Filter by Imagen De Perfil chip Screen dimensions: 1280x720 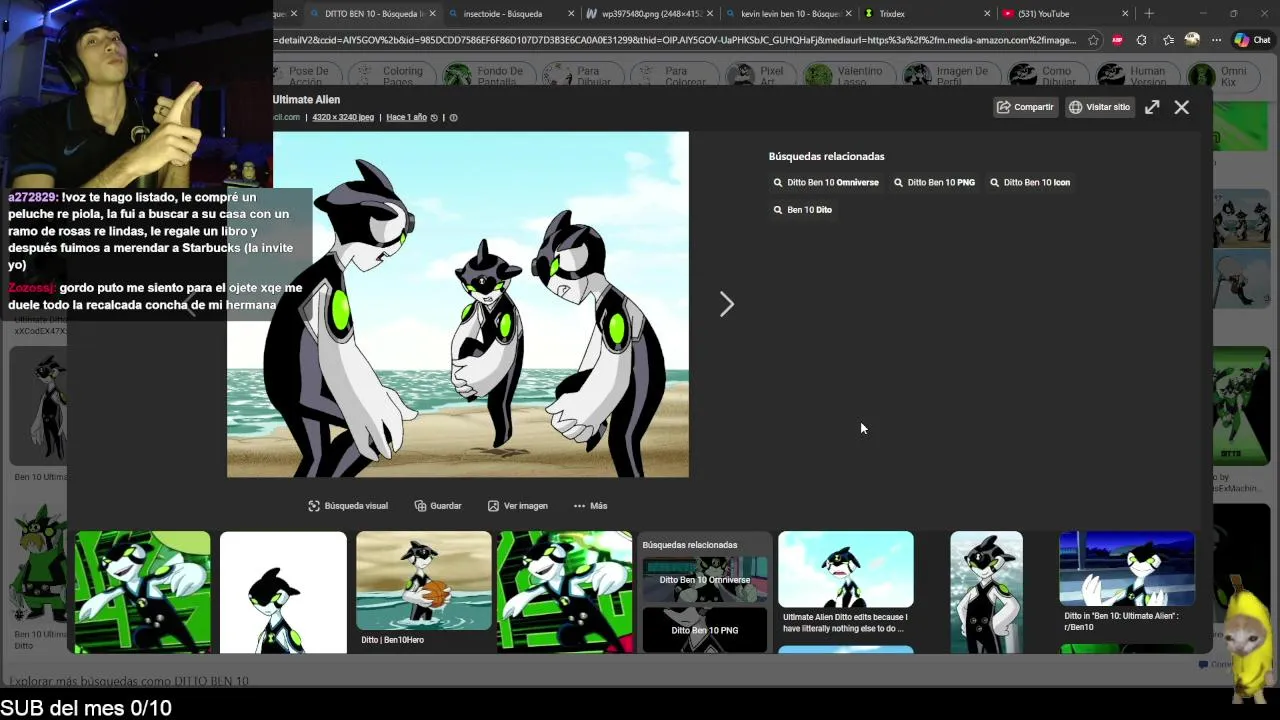tap(949, 76)
